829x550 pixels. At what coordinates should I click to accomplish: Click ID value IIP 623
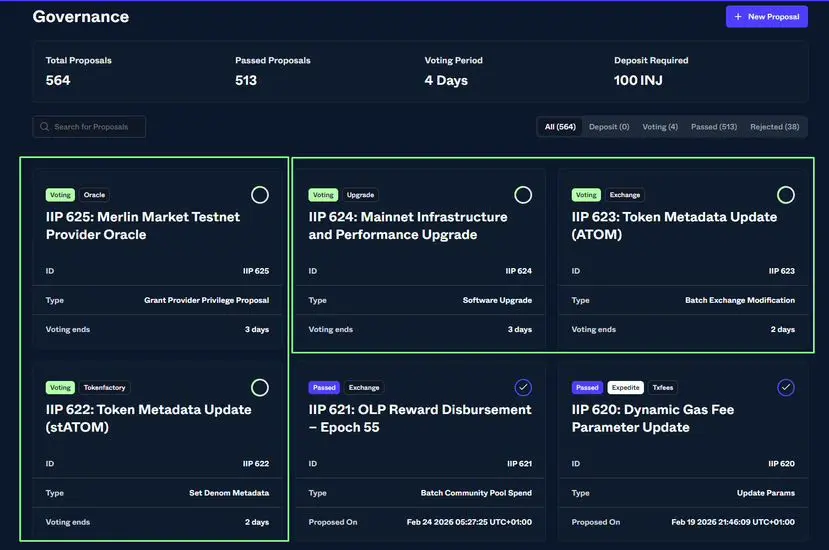[781, 271]
